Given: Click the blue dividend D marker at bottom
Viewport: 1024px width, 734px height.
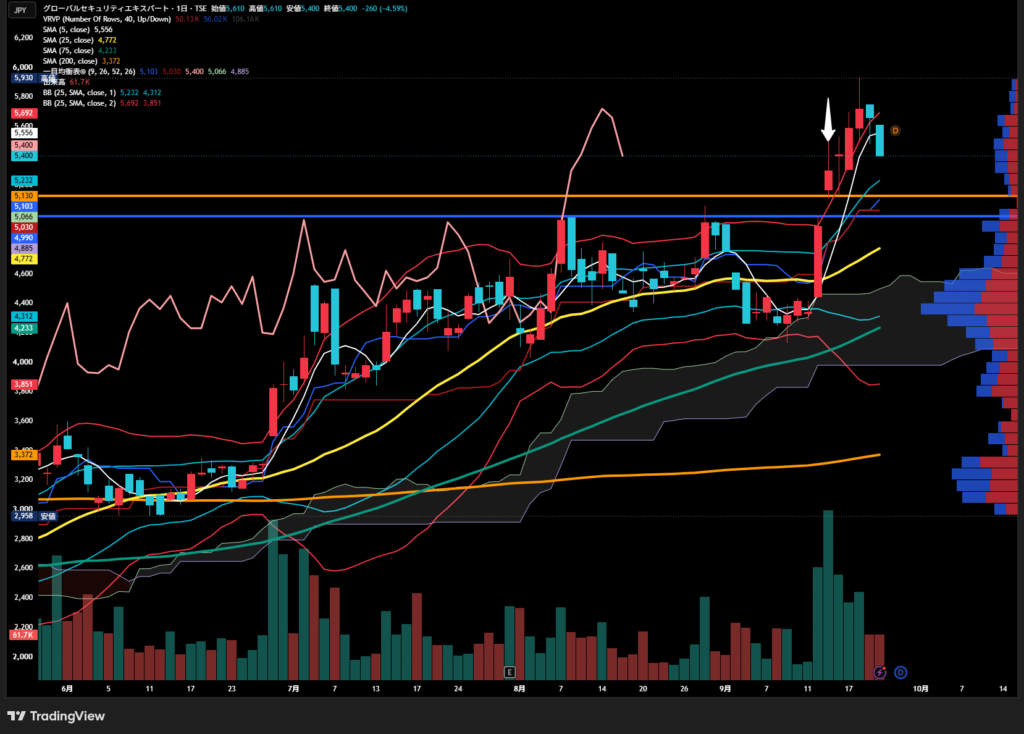Looking at the screenshot, I should [x=901, y=672].
